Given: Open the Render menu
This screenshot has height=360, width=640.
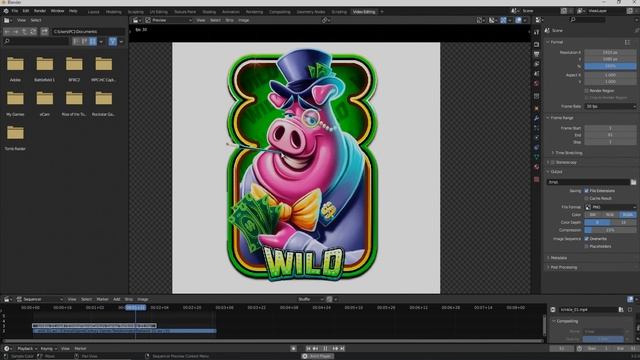Looking at the screenshot, I should [x=40, y=11].
